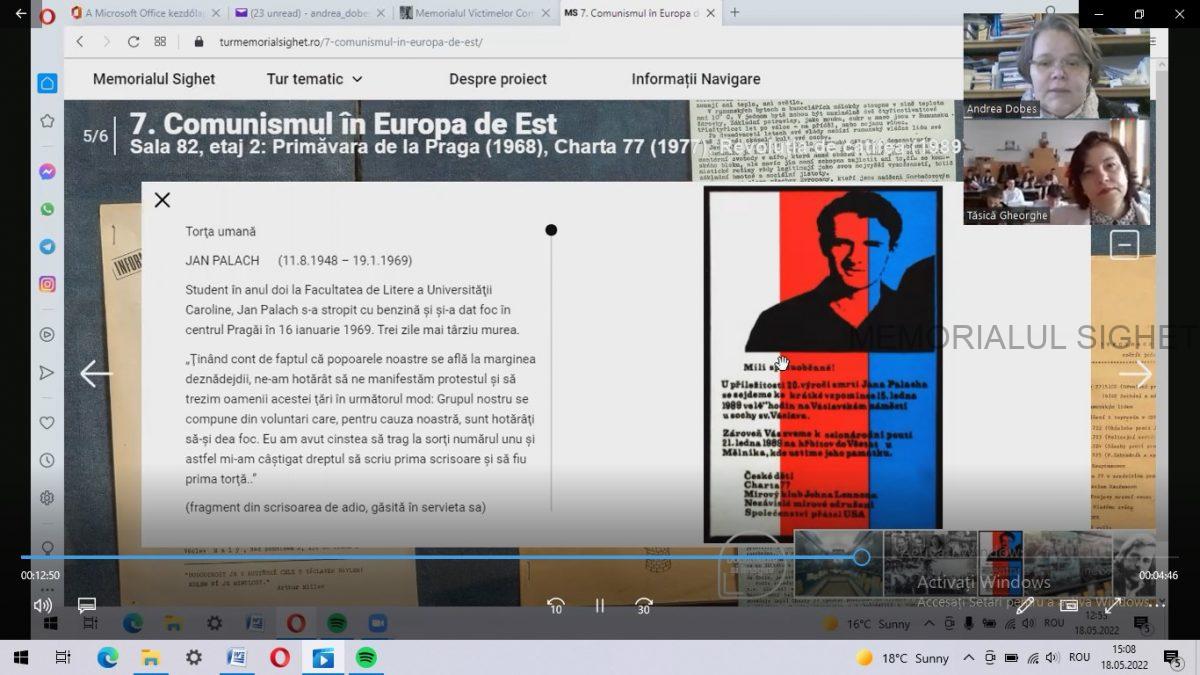Expand hidden system tray icons
This screenshot has width=1200, height=675.
[x=968, y=658]
